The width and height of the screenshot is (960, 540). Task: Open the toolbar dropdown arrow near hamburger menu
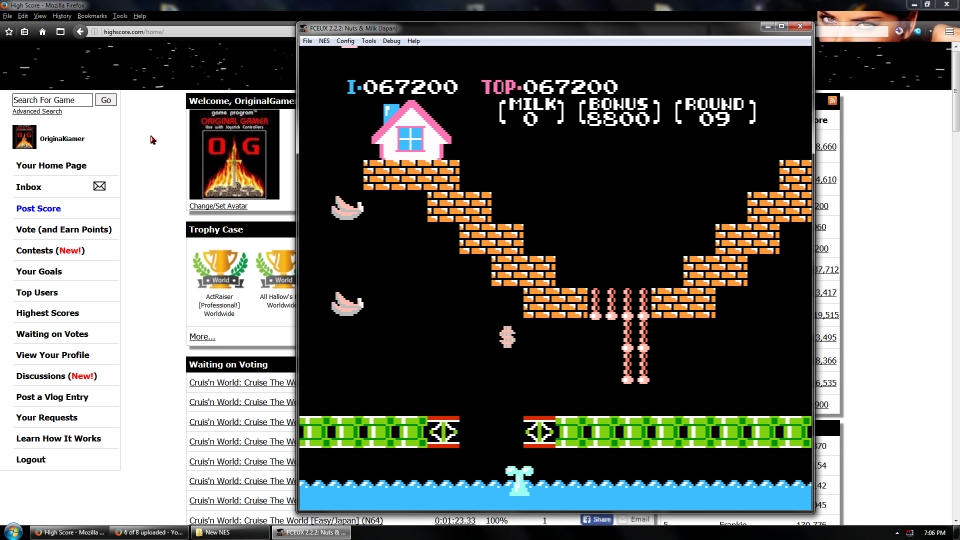[x=931, y=32]
